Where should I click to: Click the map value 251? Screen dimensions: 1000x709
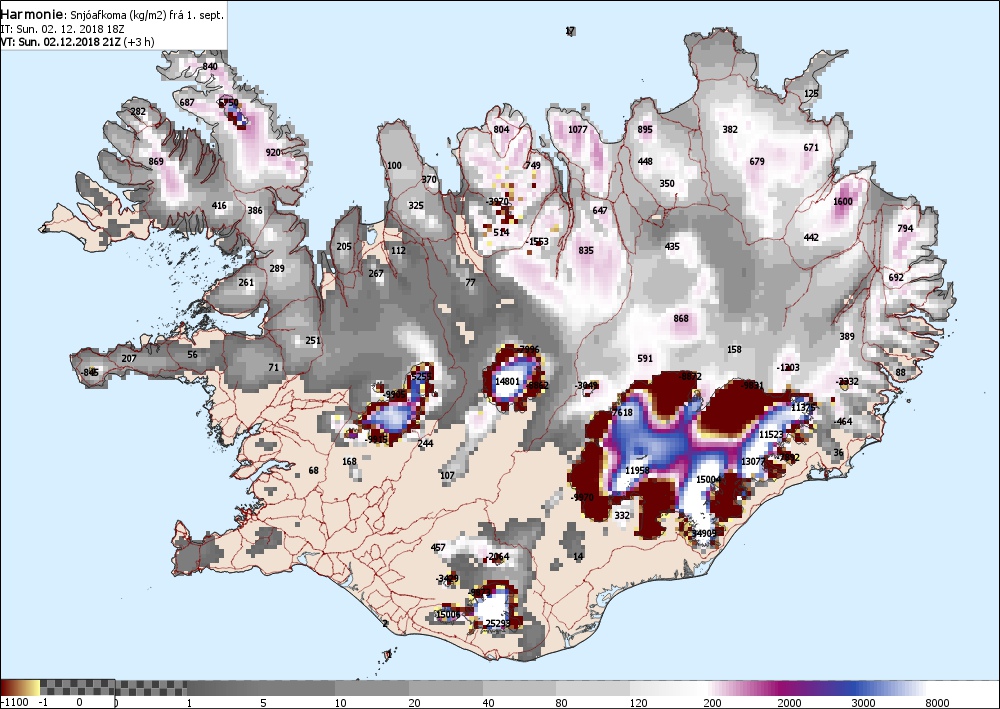(312, 340)
